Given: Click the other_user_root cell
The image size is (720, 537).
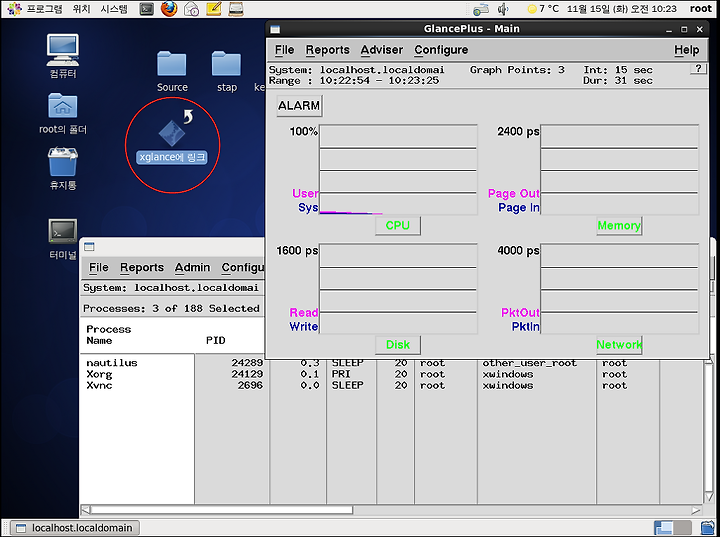Looking at the screenshot, I should [x=529, y=363].
